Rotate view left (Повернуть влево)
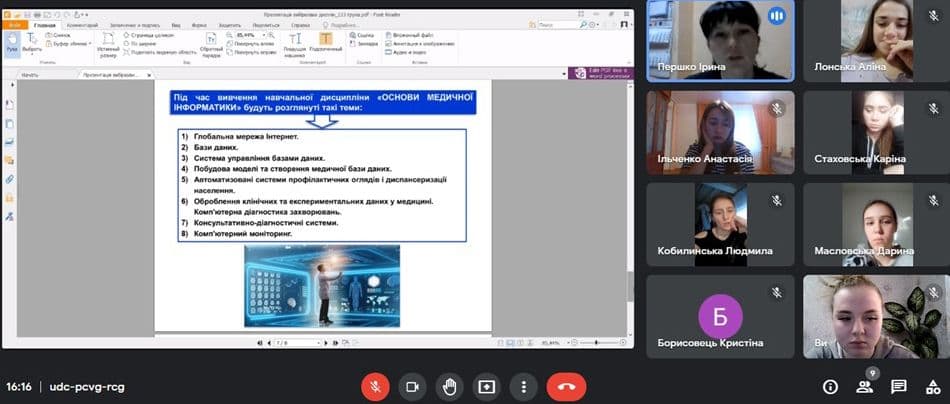The height and width of the screenshot is (404, 950). click(250, 44)
